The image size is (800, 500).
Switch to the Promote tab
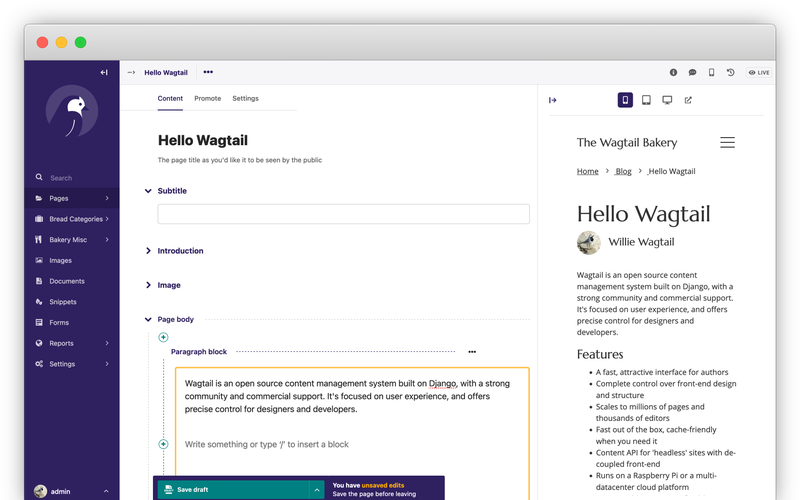pyautogui.click(x=208, y=98)
